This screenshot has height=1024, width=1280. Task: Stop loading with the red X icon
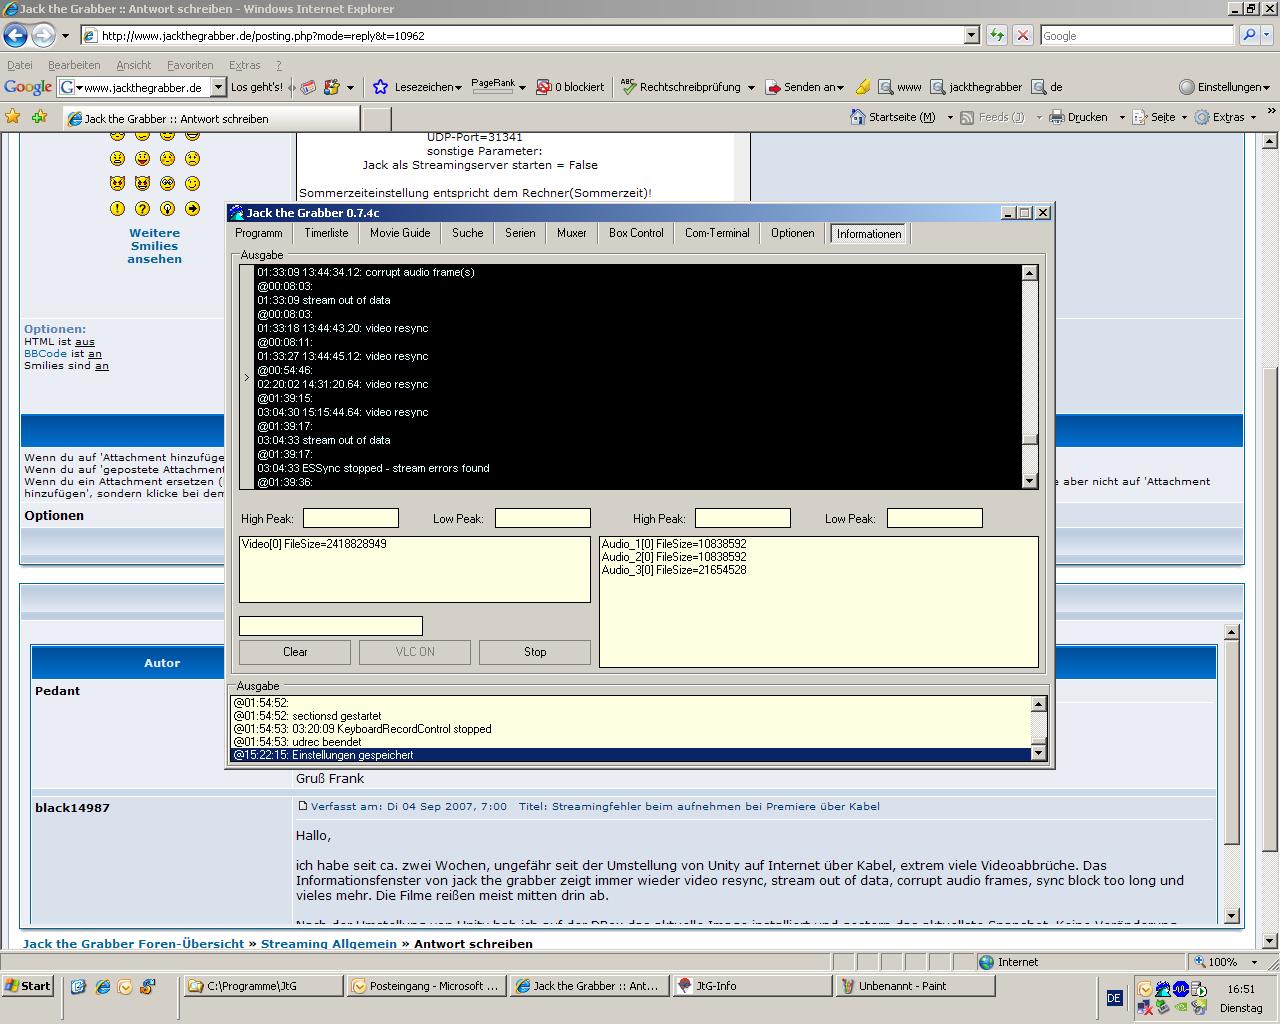click(1022, 35)
